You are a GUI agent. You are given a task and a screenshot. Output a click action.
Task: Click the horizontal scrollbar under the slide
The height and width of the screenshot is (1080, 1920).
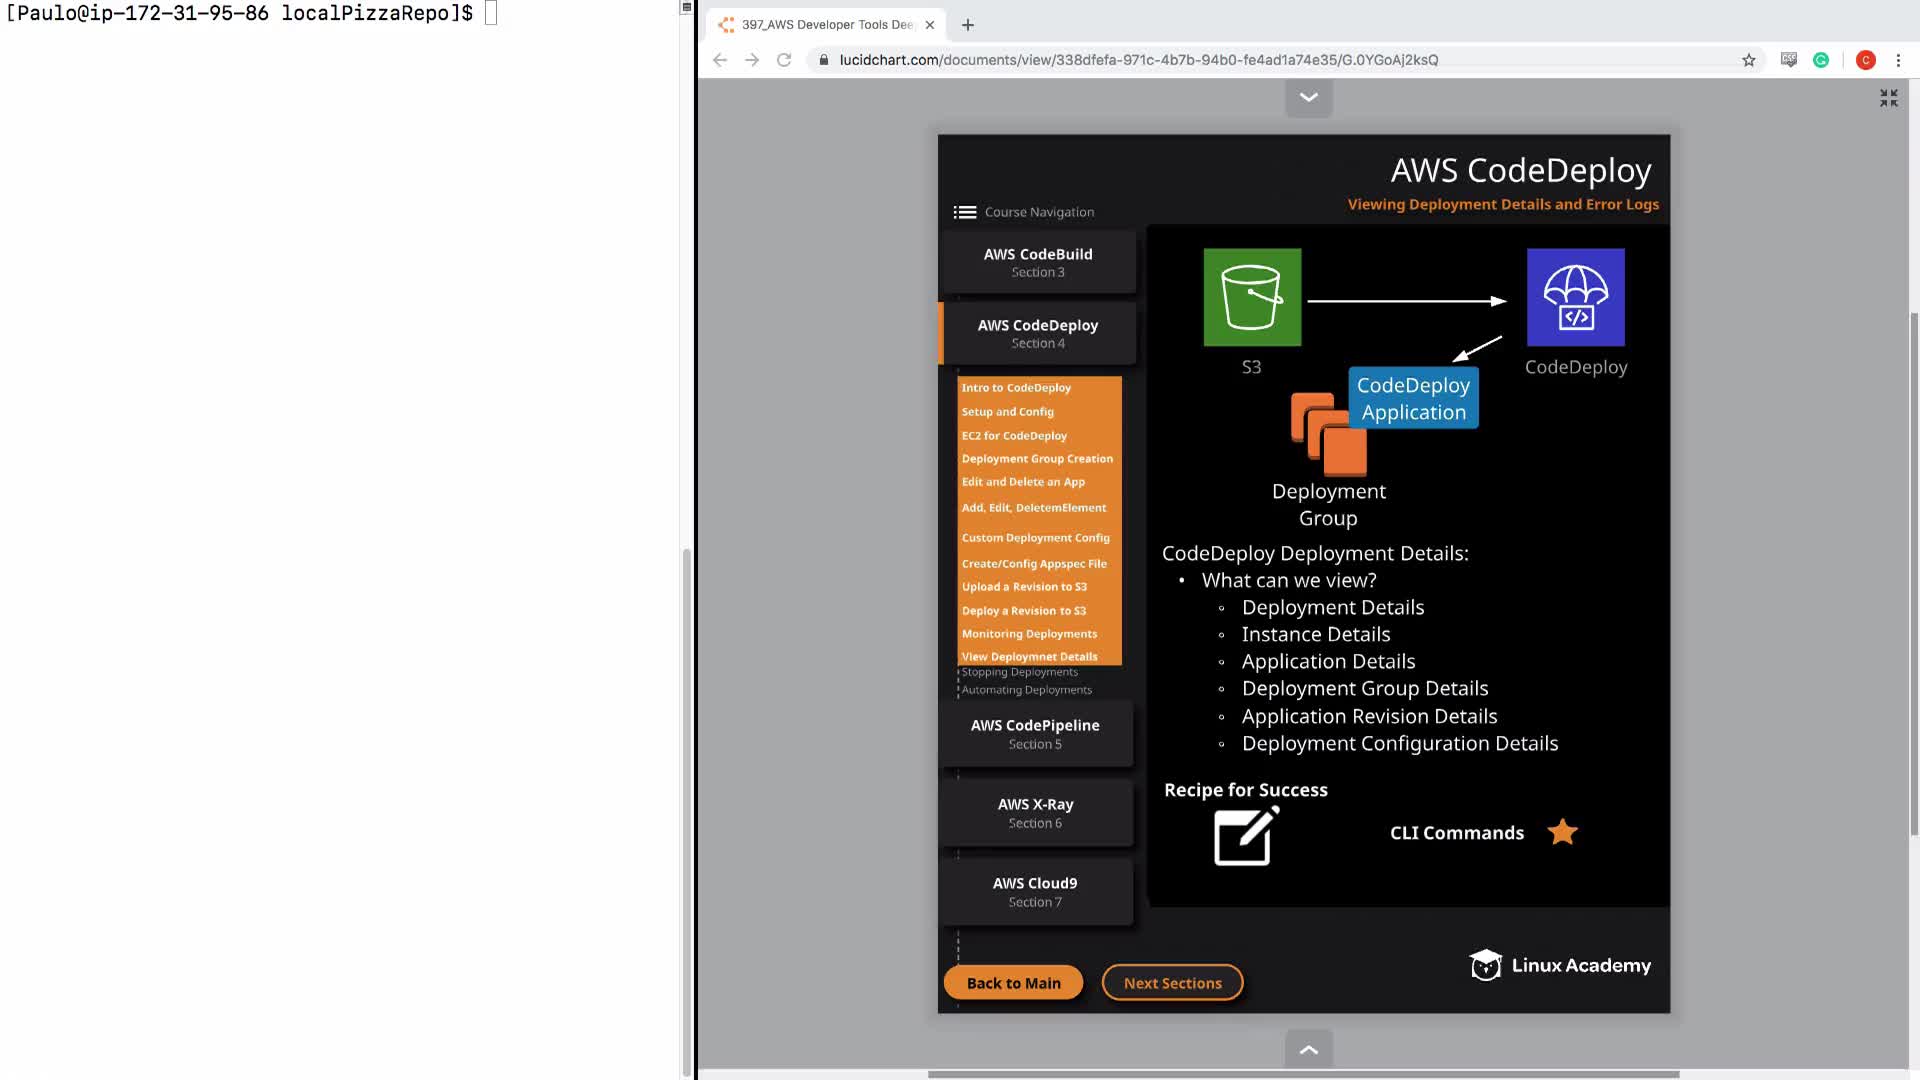(1302, 1075)
